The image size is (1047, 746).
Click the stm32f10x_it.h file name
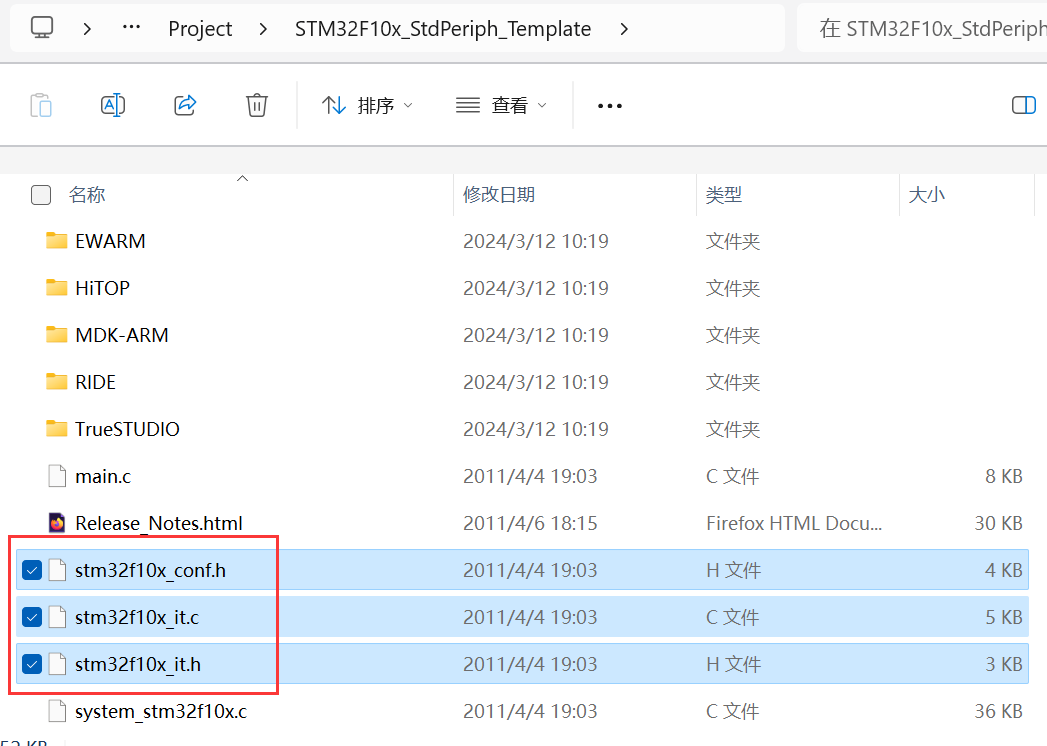pos(138,665)
